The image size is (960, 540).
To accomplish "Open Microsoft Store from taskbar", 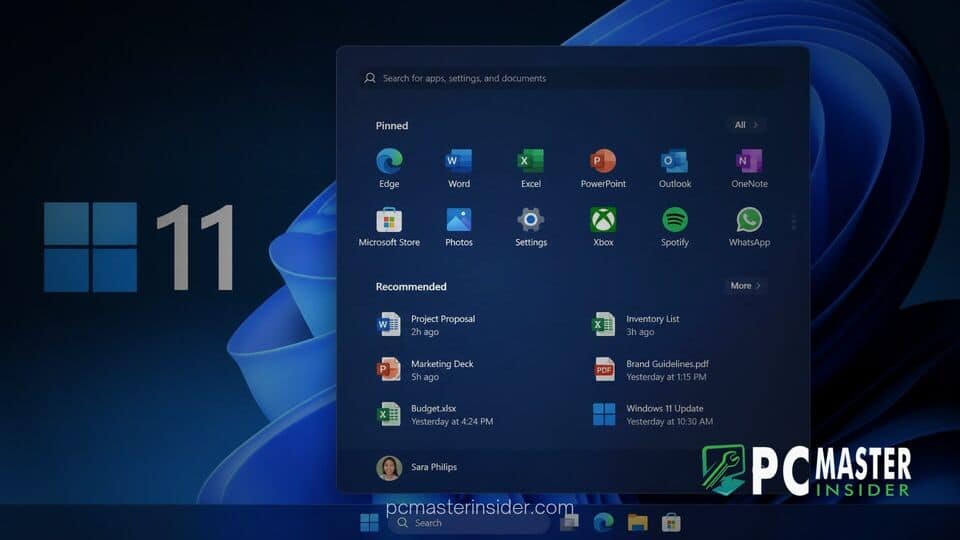I will (x=671, y=522).
